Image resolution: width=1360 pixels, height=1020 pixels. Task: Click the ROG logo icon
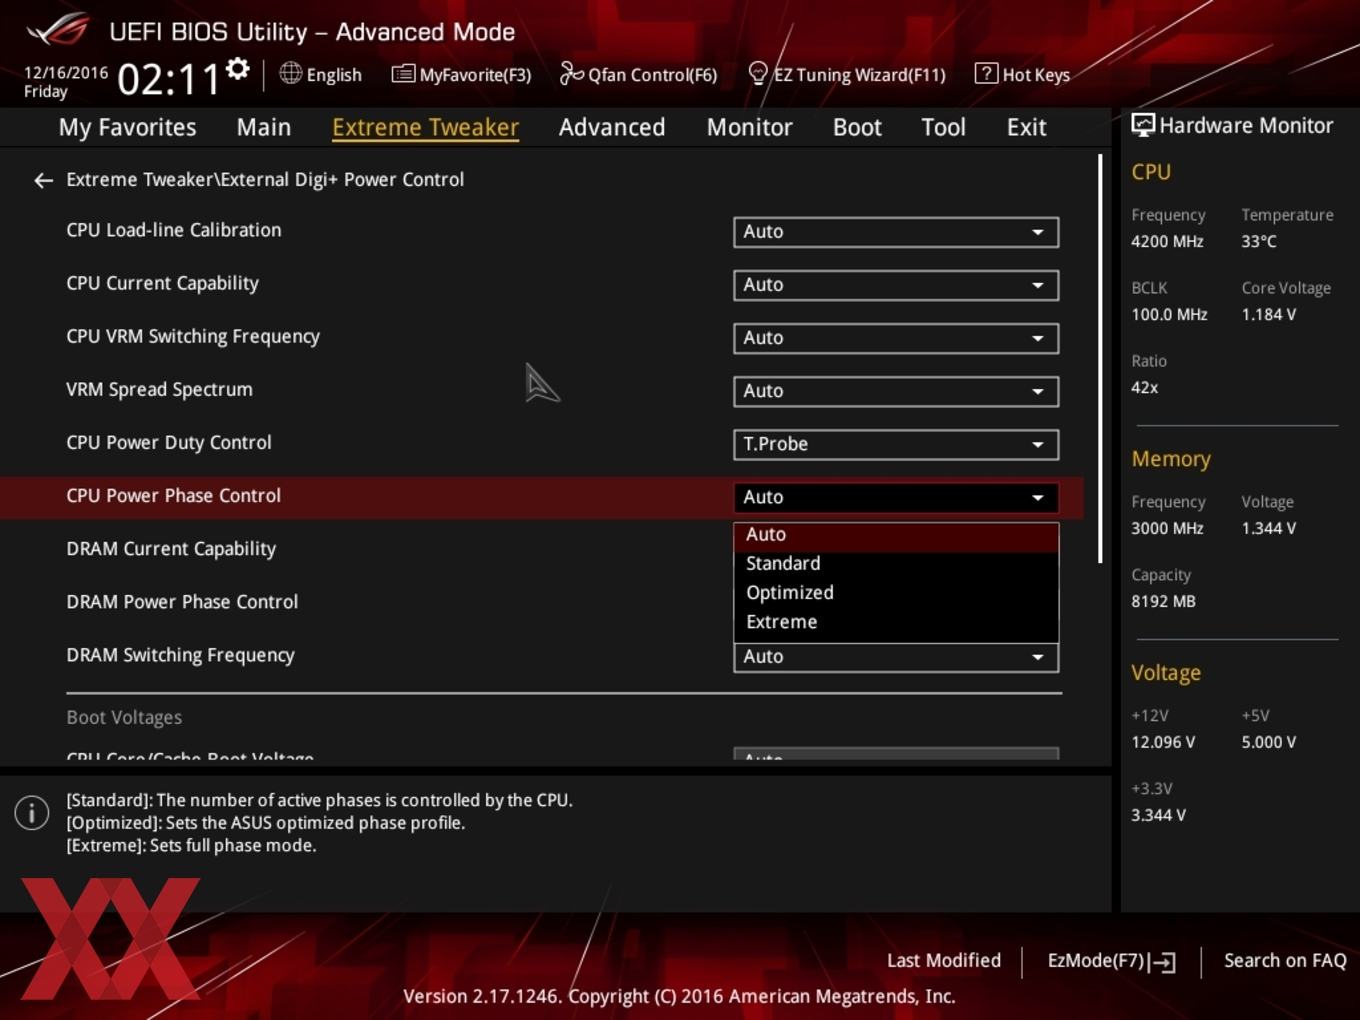coord(57,29)
